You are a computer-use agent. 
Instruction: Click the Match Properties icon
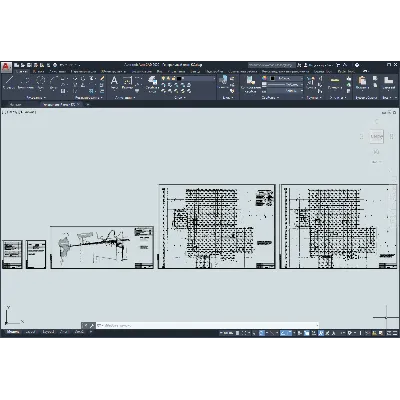[x=251, y=84]
